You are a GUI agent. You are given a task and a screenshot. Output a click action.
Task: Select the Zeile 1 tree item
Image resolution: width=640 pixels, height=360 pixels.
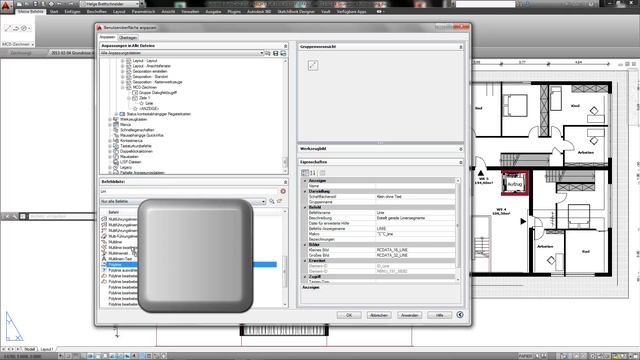(144, 98)
